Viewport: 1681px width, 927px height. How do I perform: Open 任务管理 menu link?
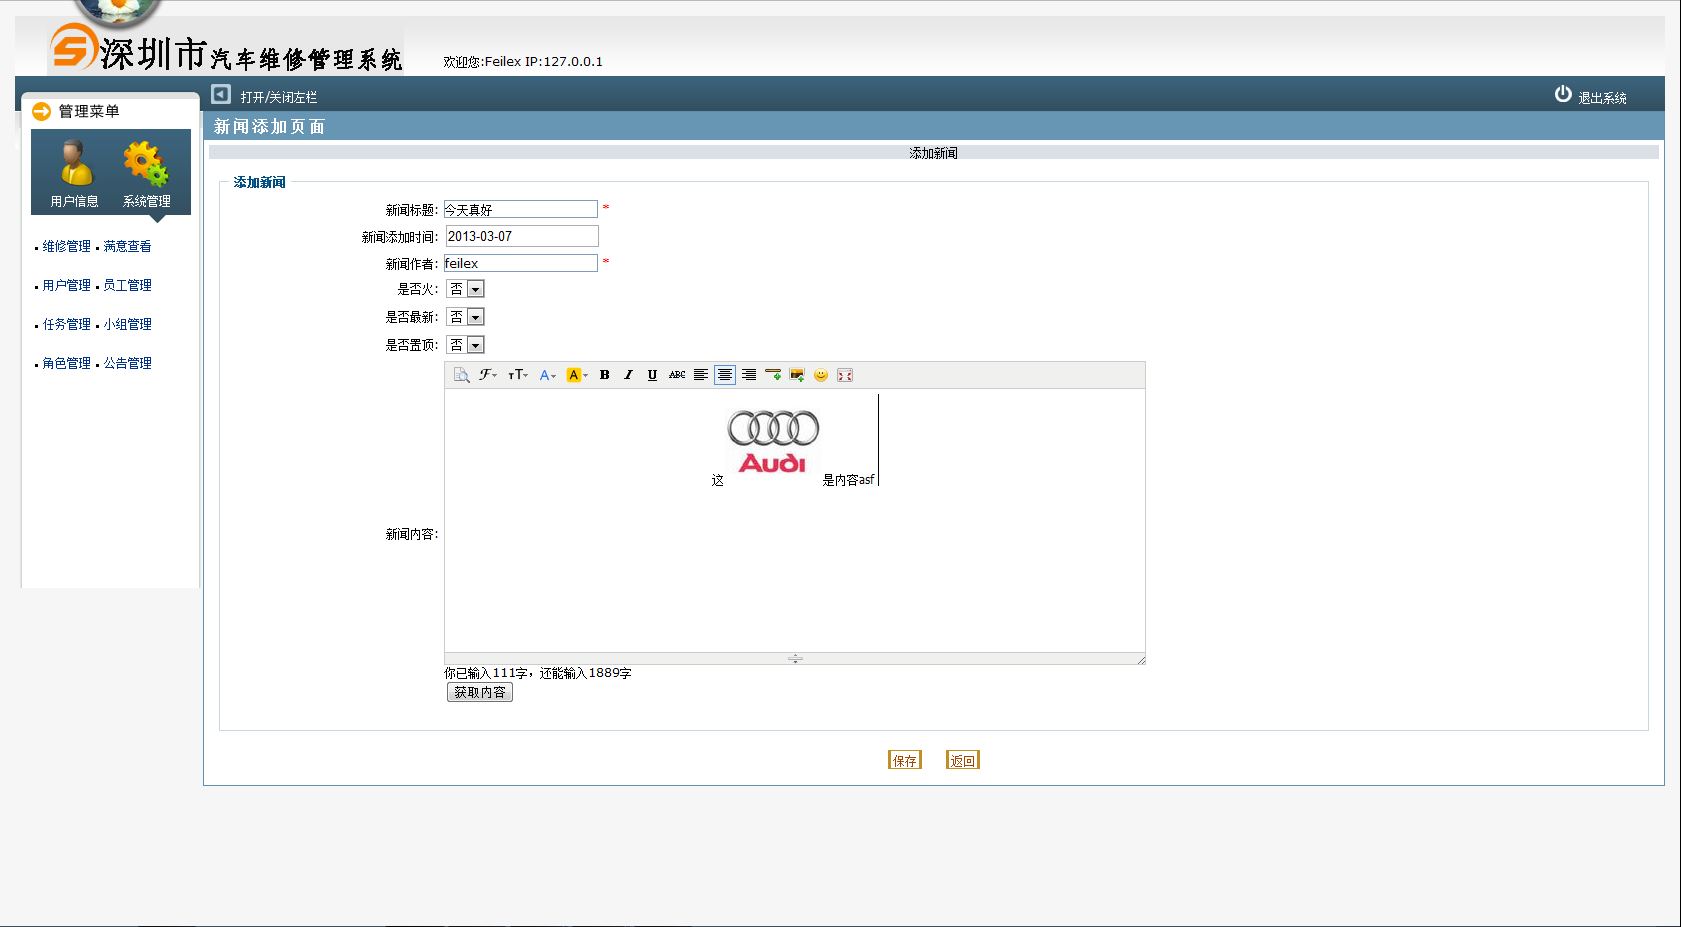67,324
